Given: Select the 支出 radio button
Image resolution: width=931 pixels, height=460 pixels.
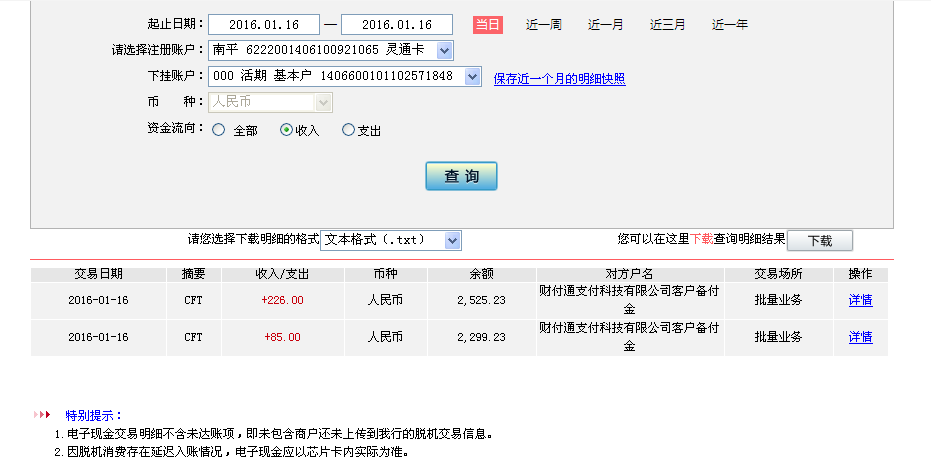Looking at the screenshot, I should pyautogui.click(x=348, y=130).
